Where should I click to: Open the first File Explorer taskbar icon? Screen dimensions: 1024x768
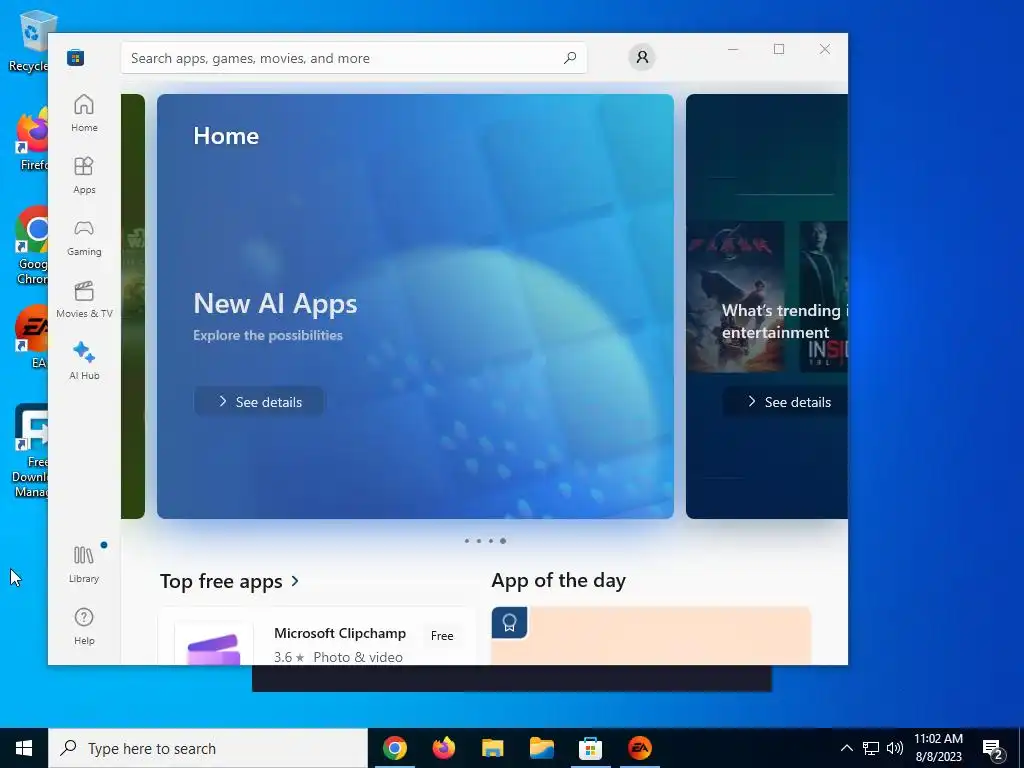492,748
